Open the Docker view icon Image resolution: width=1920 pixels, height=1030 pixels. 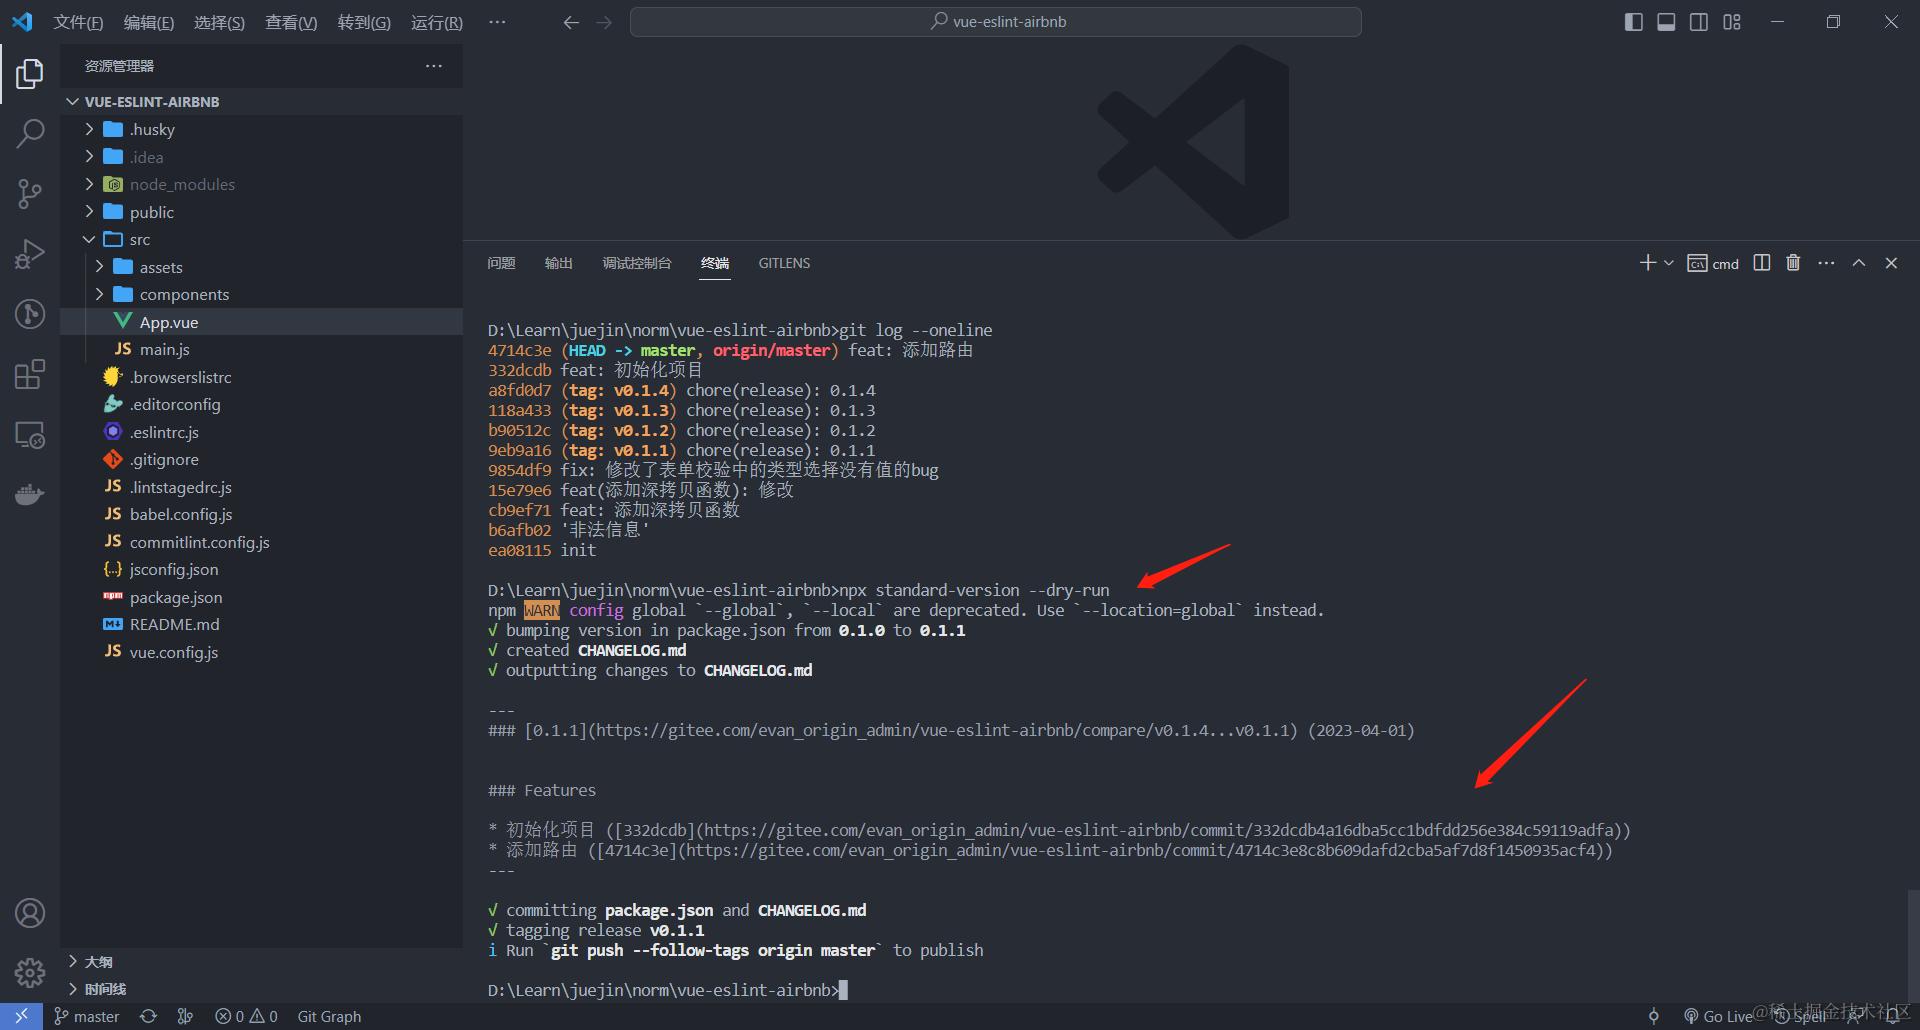coord(30,494)
